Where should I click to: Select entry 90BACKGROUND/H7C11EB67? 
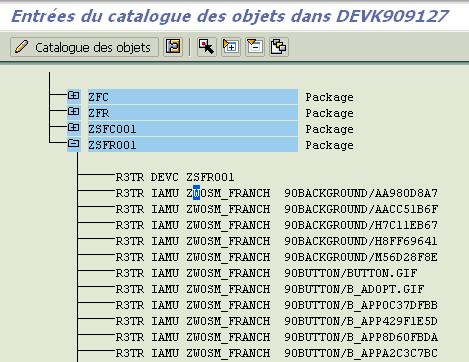[x=276, y=225]
